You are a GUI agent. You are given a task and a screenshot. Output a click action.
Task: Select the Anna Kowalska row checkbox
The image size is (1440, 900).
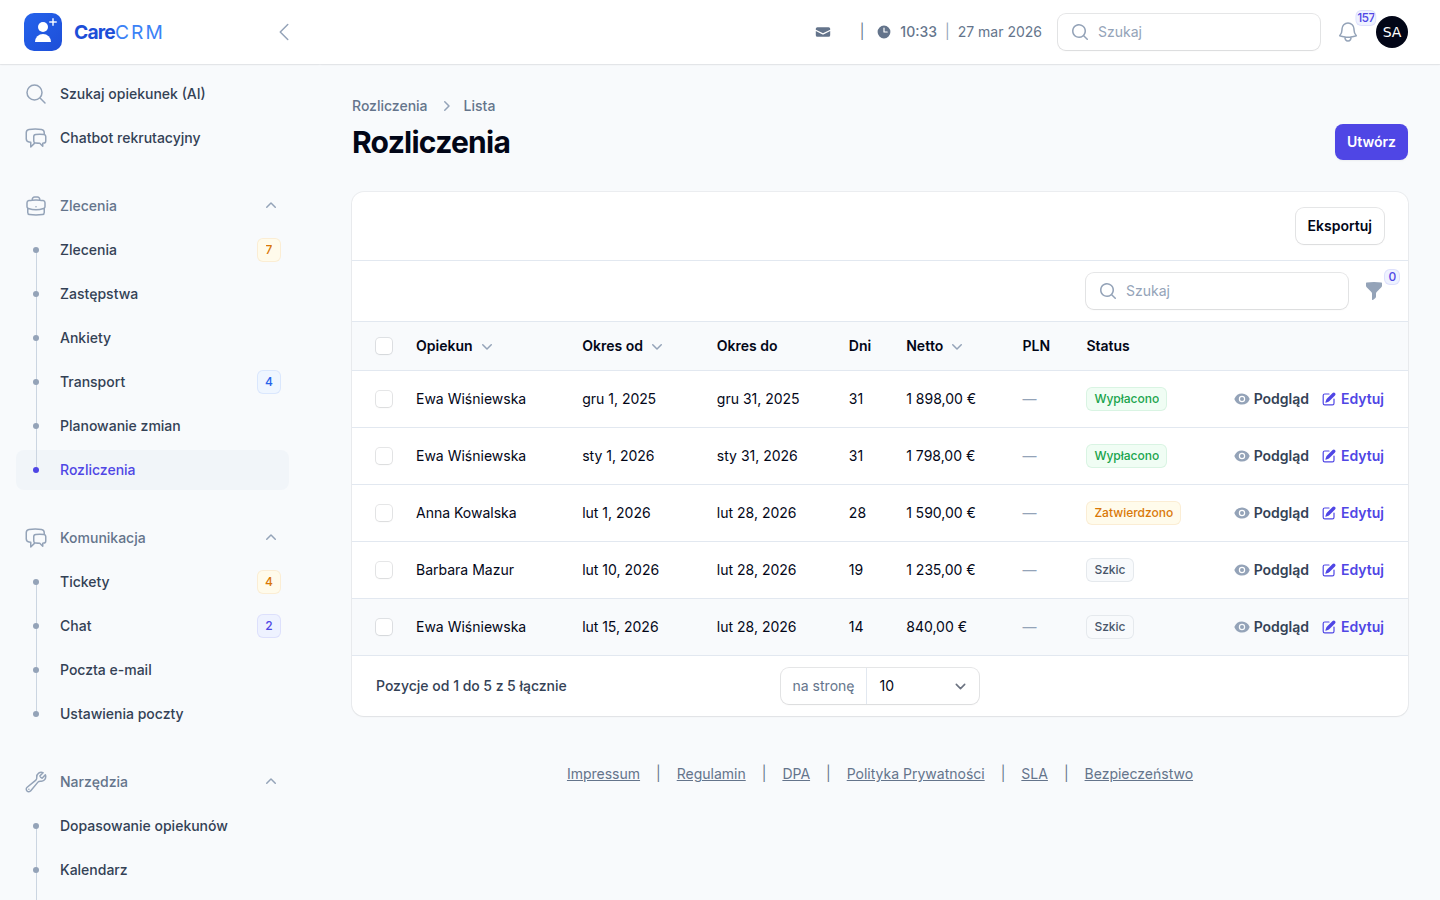point(384,513)
